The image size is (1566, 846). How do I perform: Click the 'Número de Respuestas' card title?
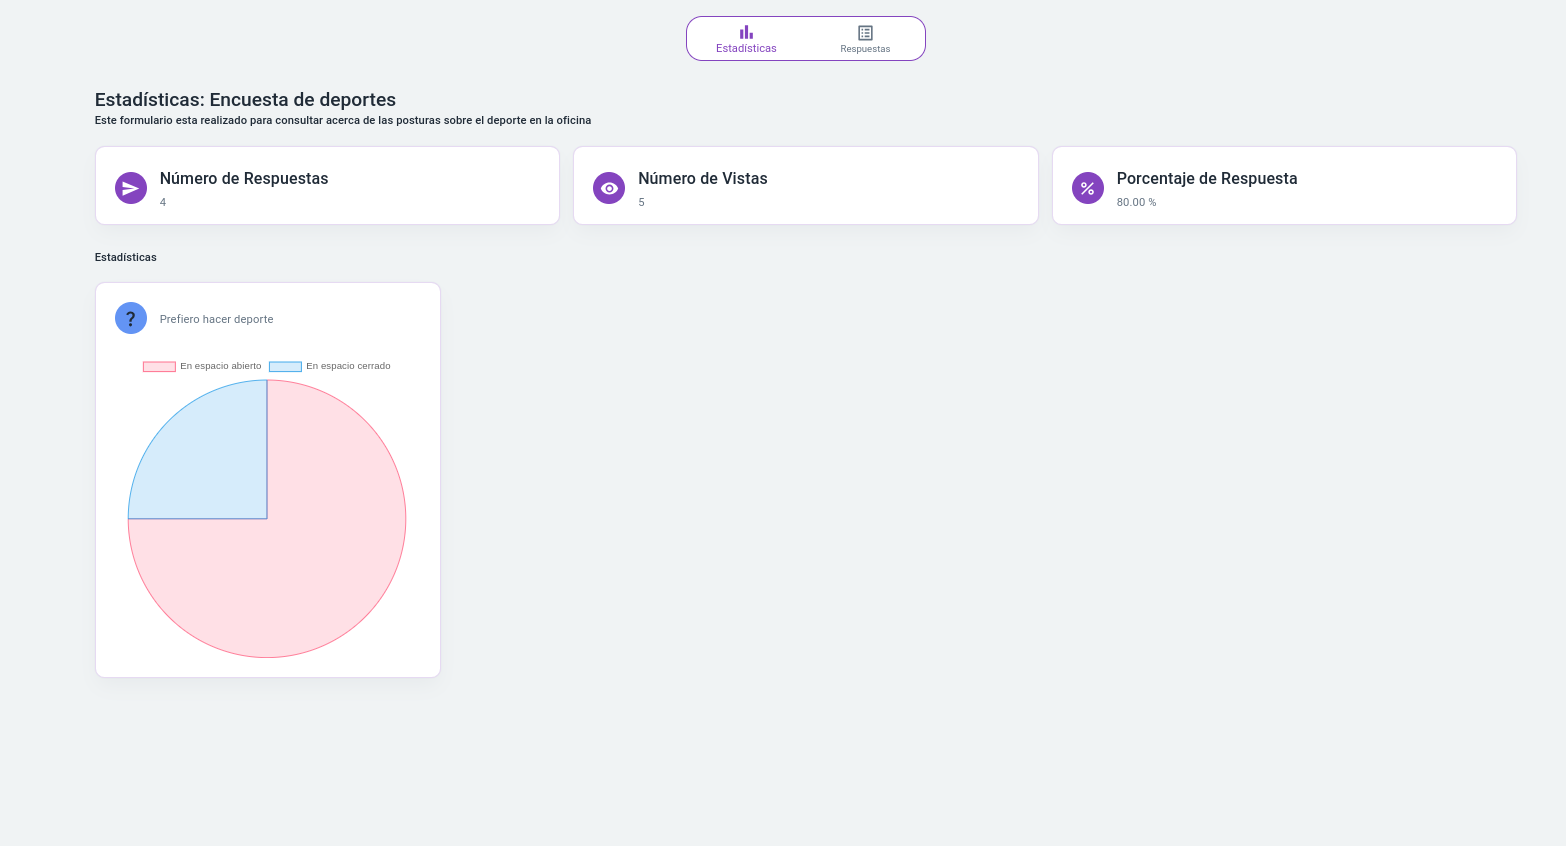[244, 178]
